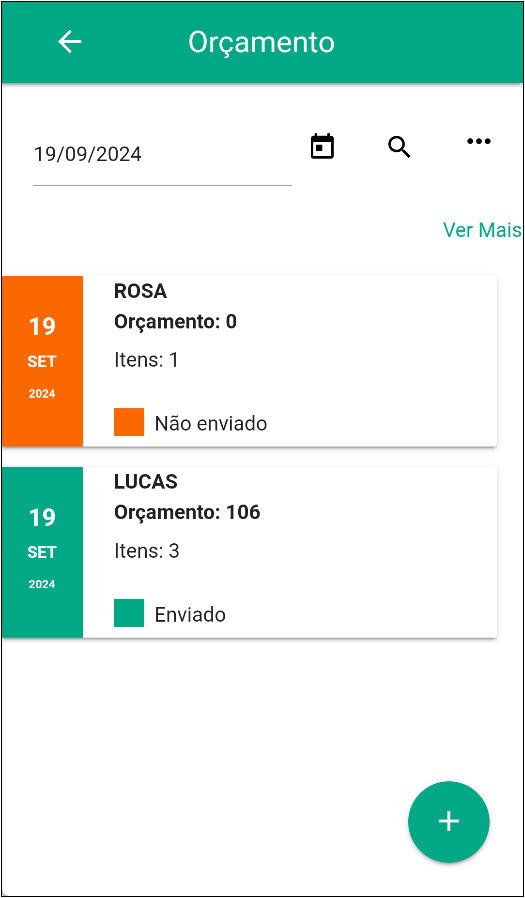Select the green 19 SET date block
The height and width of the screenshot is (898, 525).
point(42,552)
